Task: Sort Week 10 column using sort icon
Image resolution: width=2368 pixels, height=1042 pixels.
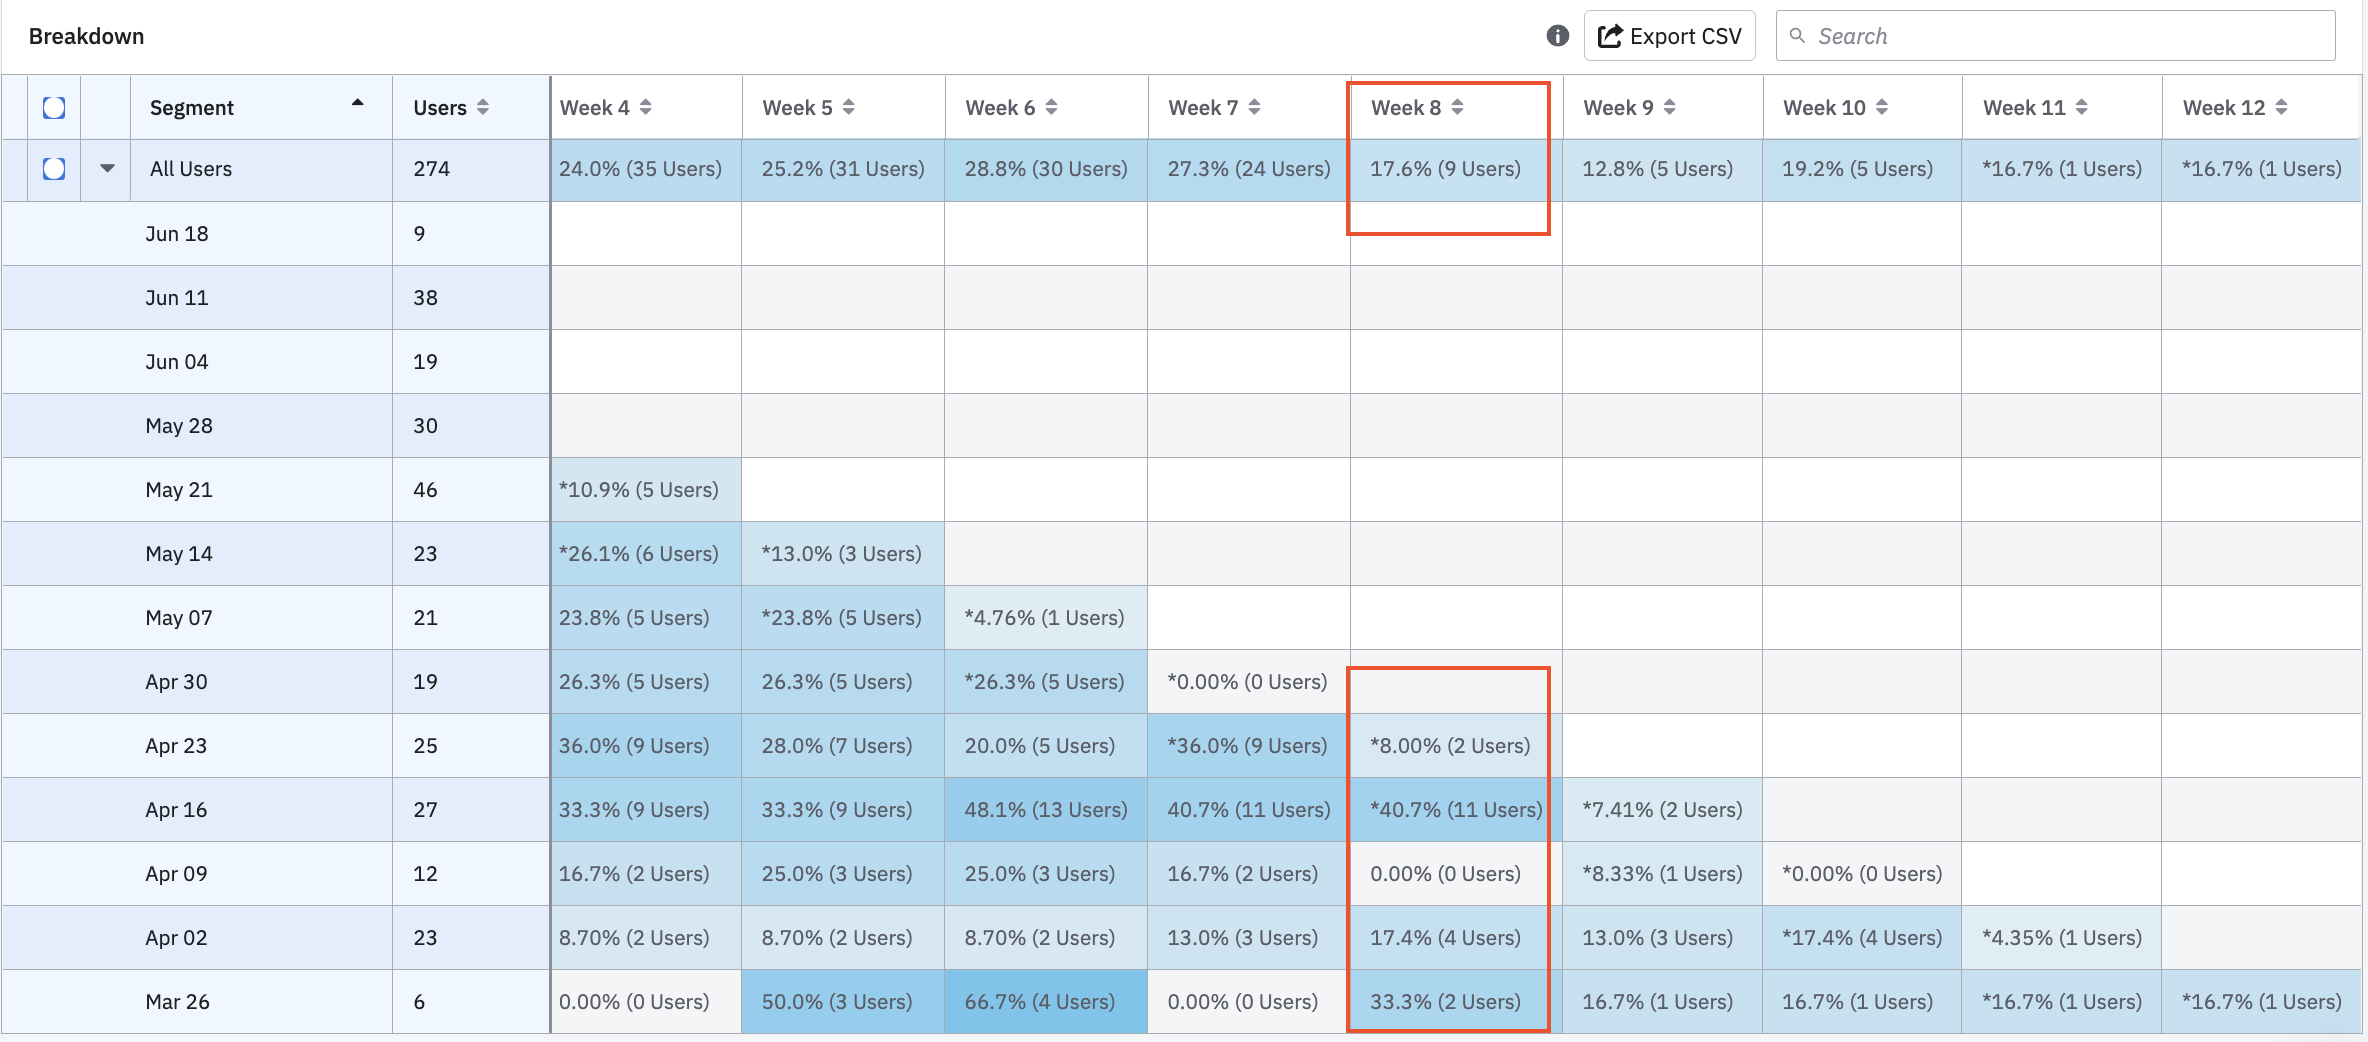Action: click(x=1882, y=107)
